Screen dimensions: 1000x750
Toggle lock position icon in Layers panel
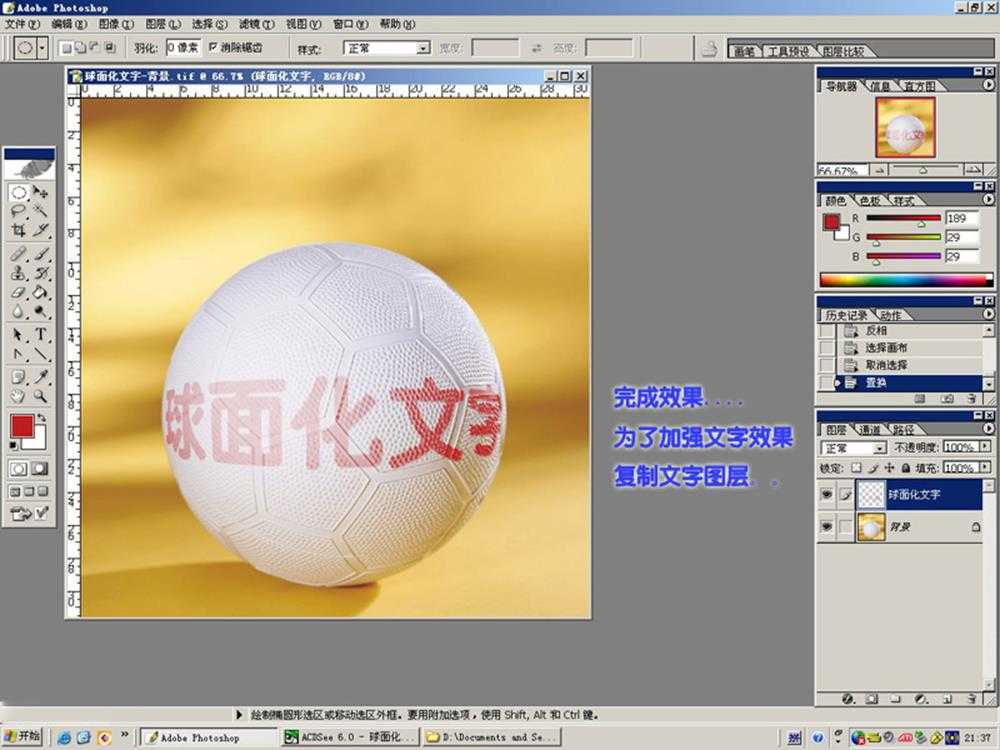coord(890,467)
